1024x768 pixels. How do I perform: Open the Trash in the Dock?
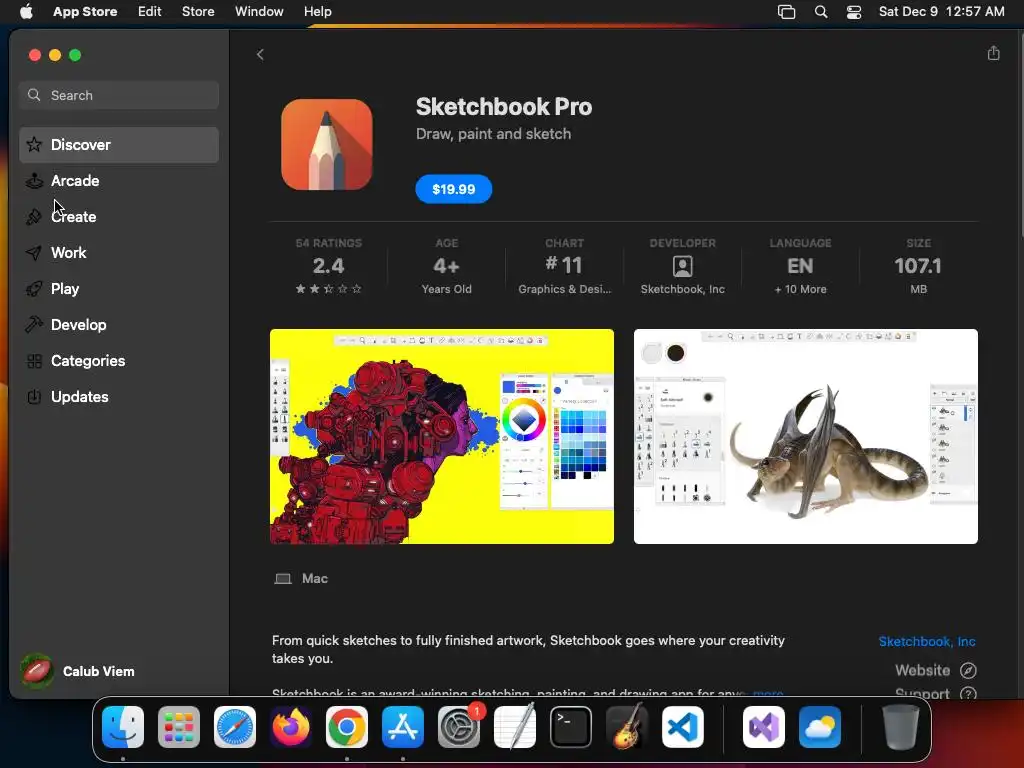click(901, 727)
